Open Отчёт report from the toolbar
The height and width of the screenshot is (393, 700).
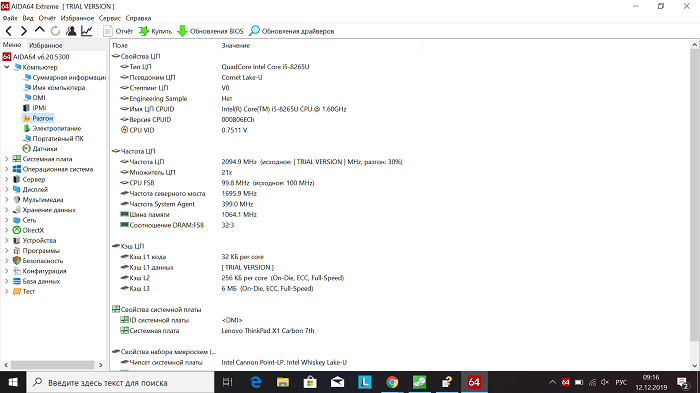coord(118,31)
